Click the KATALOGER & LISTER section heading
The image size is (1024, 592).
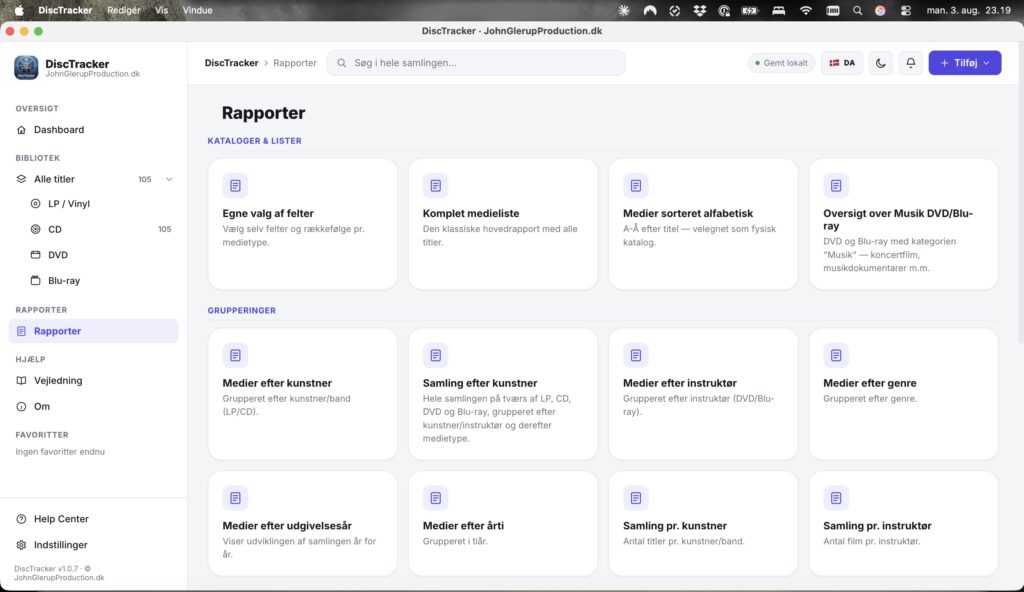coord(255,141)
